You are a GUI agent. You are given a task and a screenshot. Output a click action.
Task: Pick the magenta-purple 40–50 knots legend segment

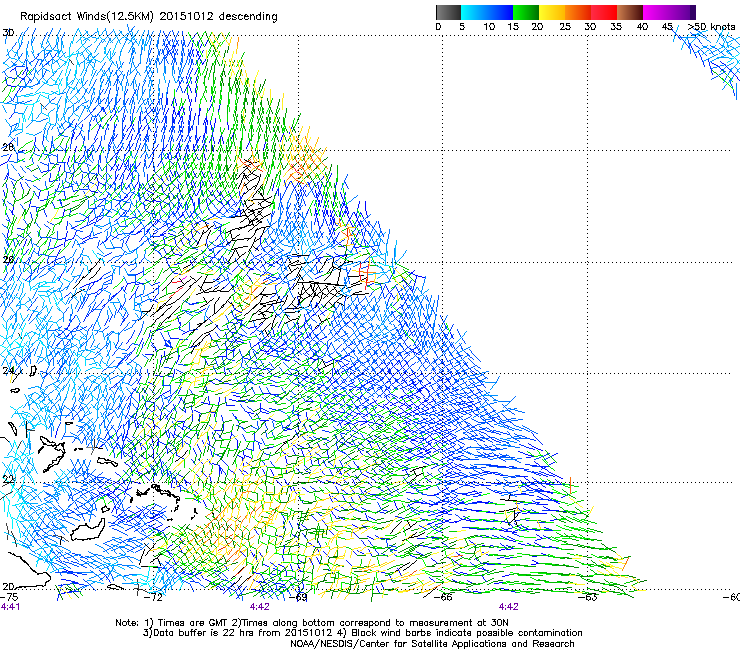point(669,12)
